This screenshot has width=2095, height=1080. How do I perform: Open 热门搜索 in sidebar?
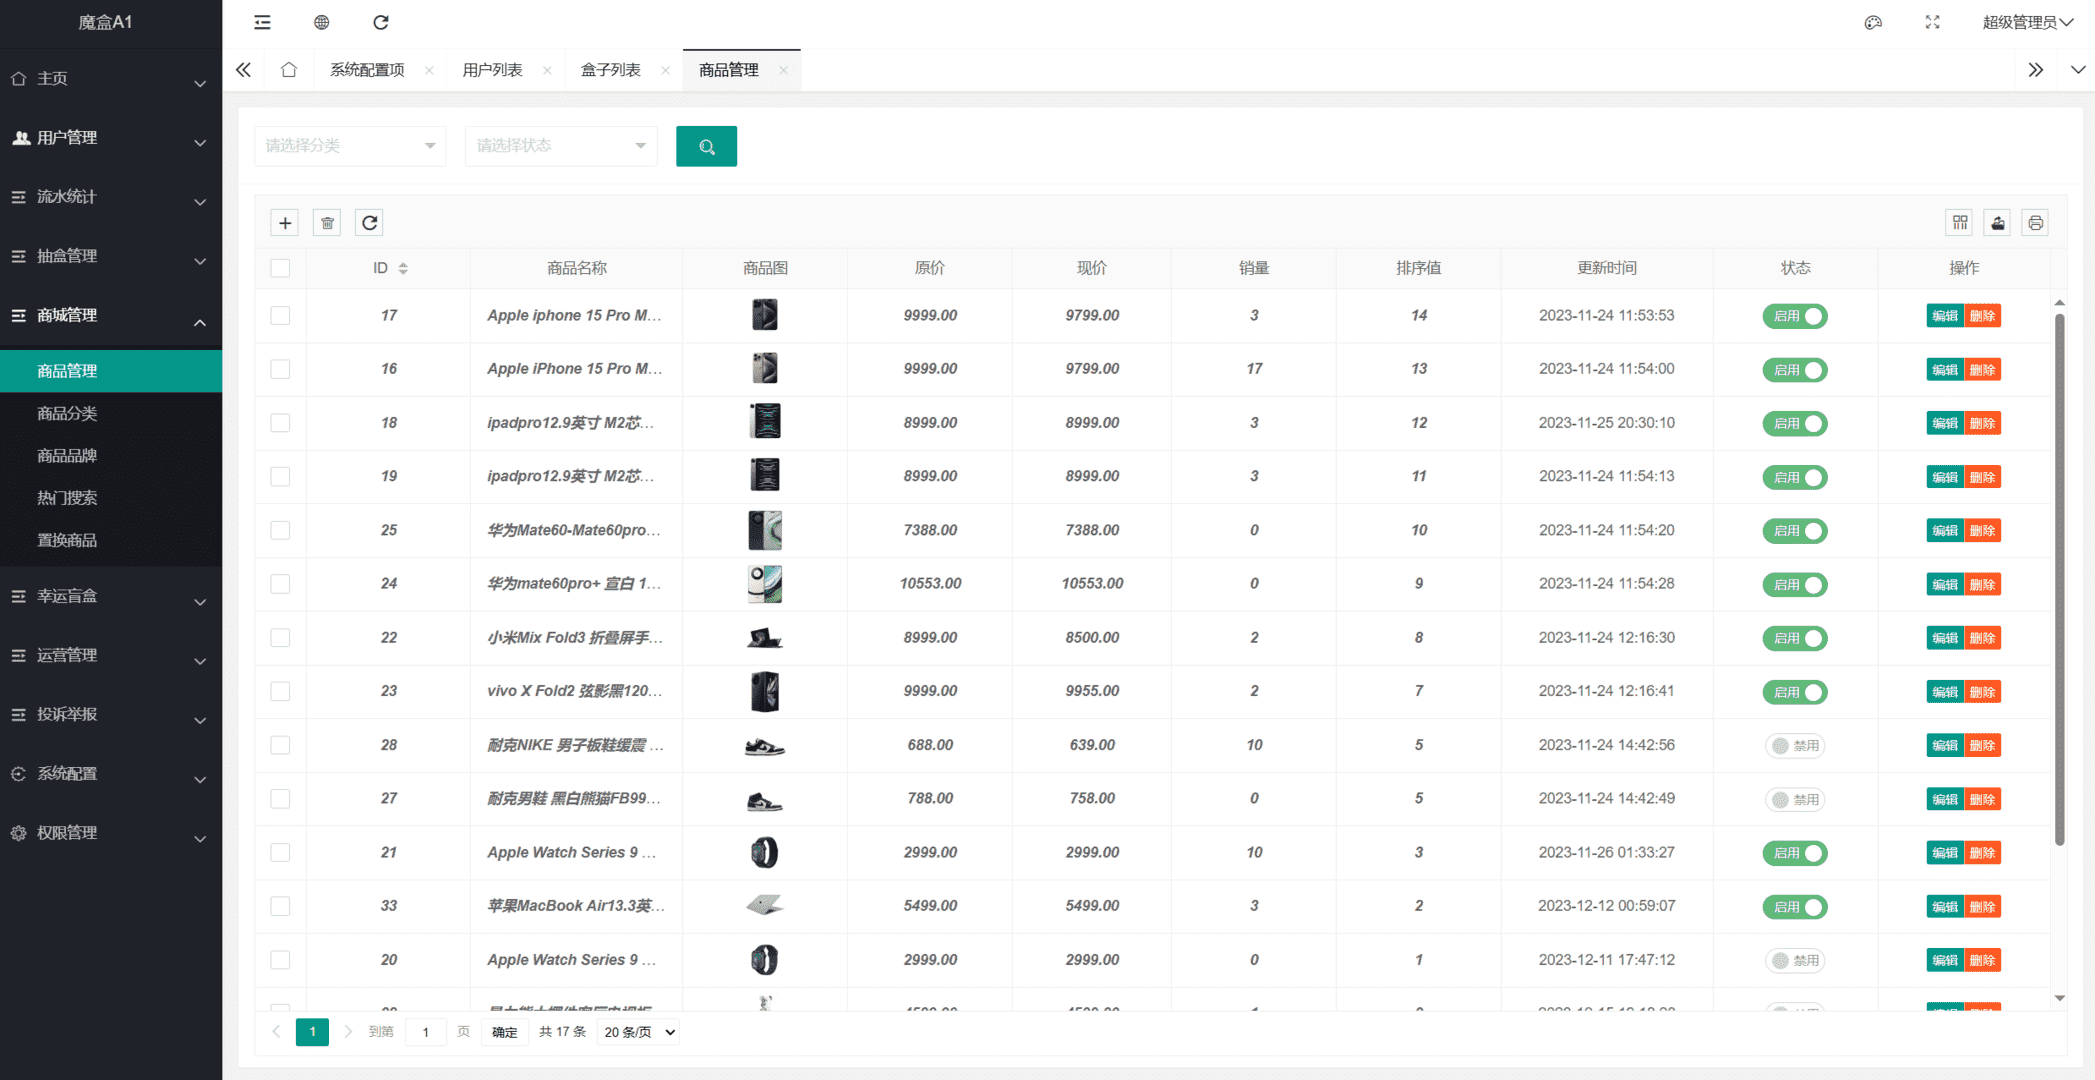(111, 498)
